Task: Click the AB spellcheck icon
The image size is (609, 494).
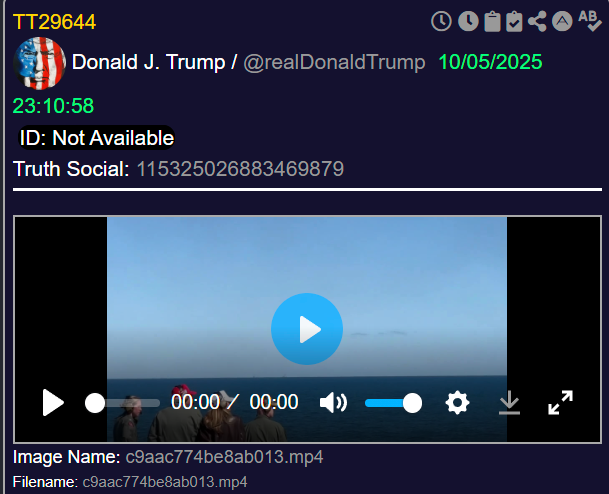Action: 589,21
